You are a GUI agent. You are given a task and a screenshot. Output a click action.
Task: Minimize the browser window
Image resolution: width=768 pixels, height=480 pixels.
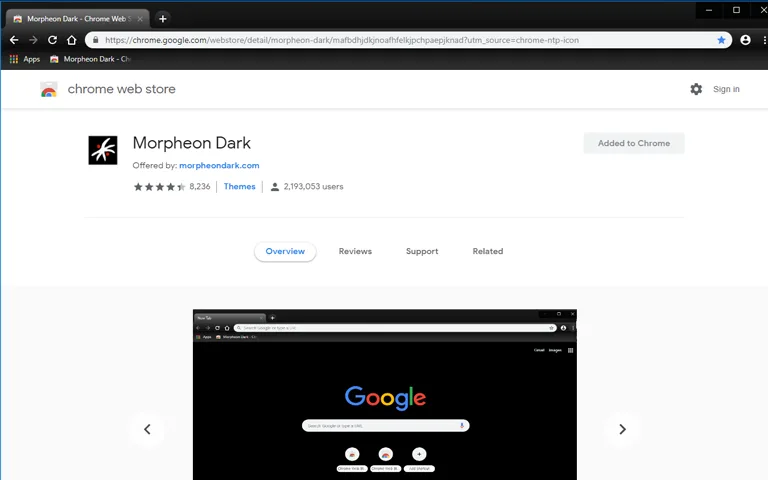[x=709, y=10]
